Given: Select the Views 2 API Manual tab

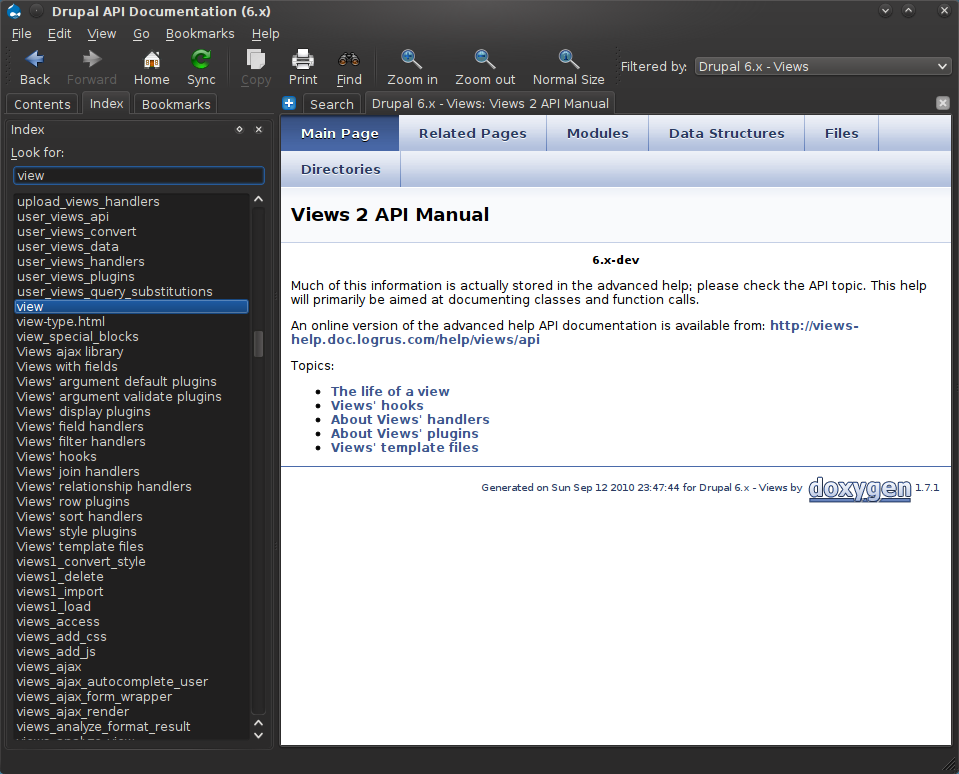Looking at the screenshot, I should (x=490, y=103).
